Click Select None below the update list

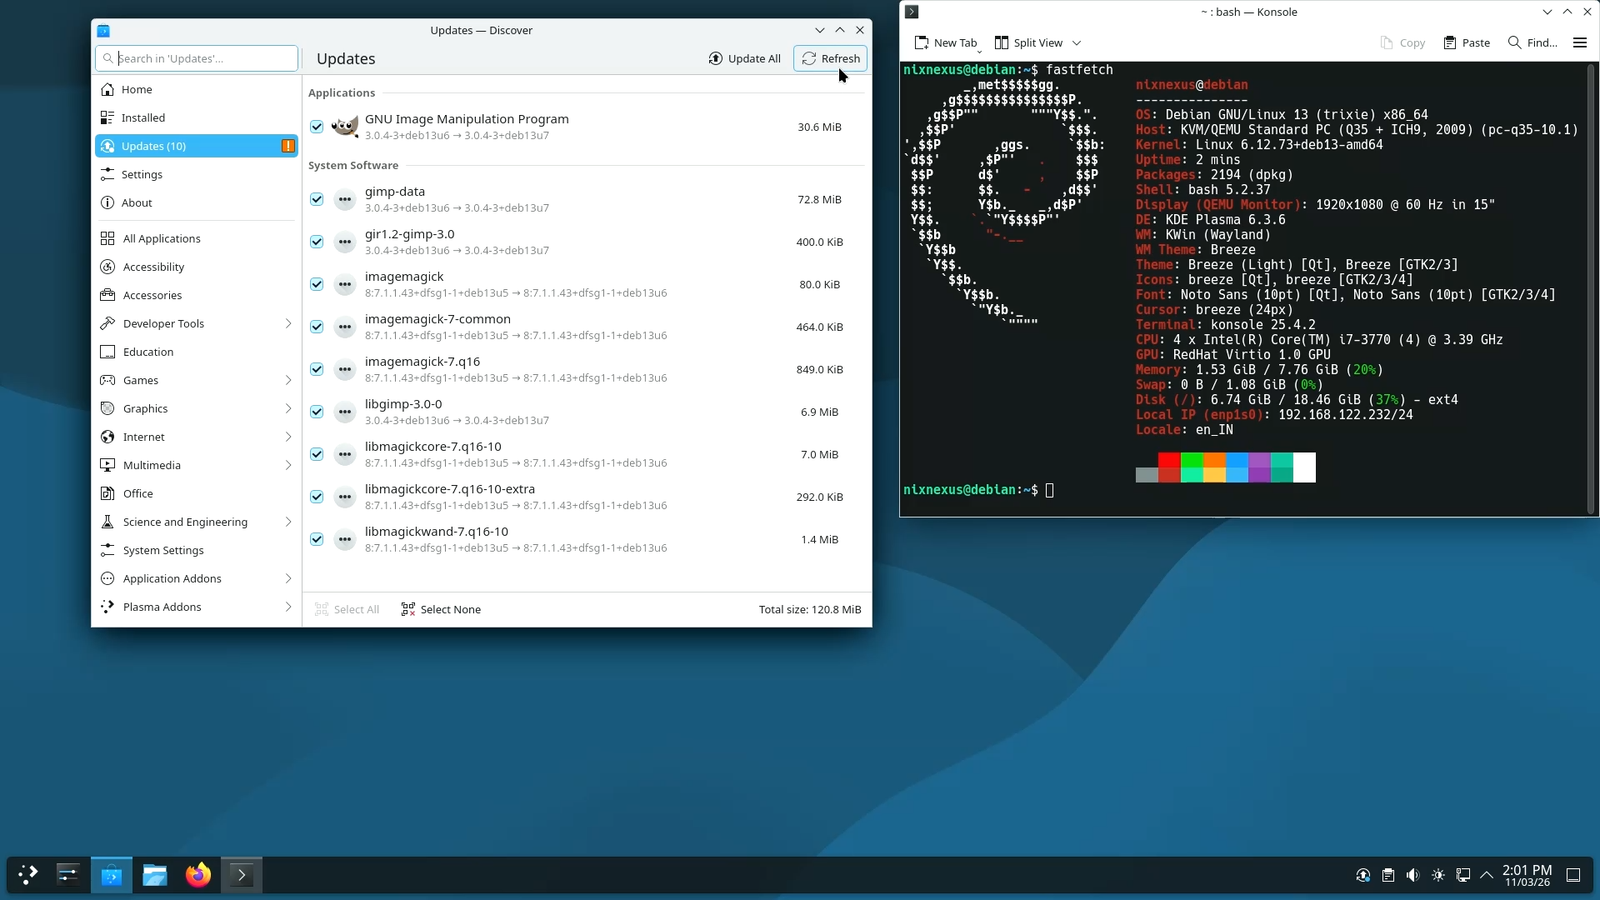440,609
